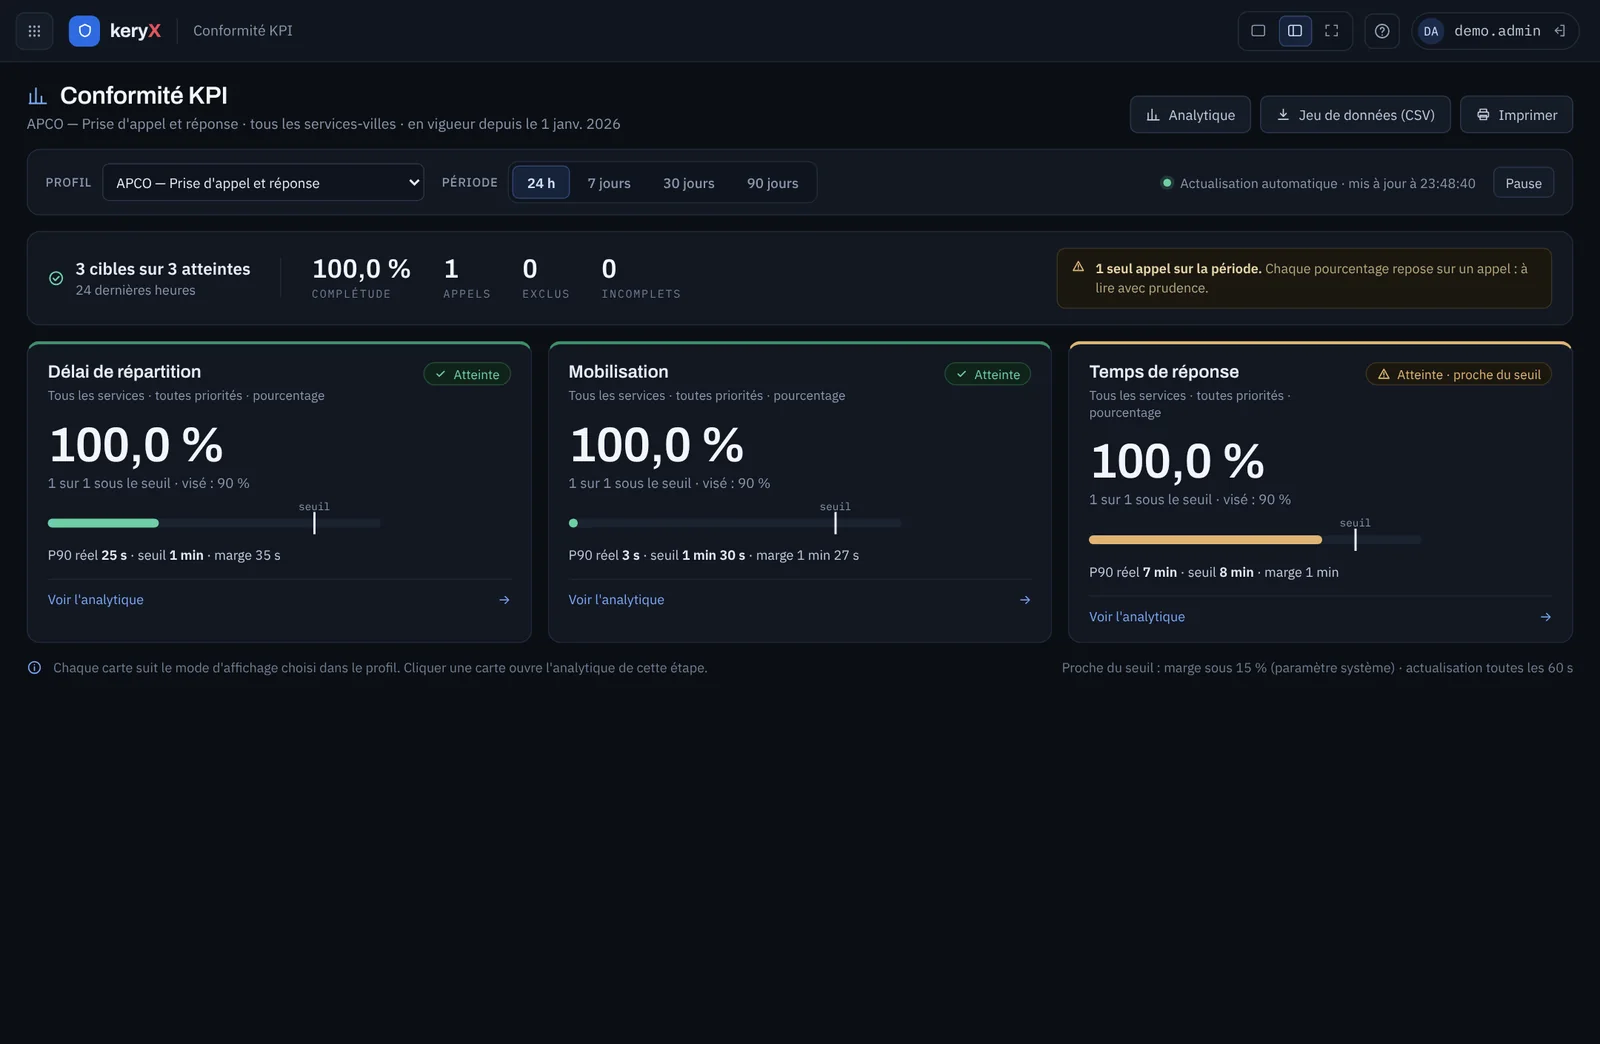Click the info icon in the footer note
1600x1044 pixels.
point(35,668)
